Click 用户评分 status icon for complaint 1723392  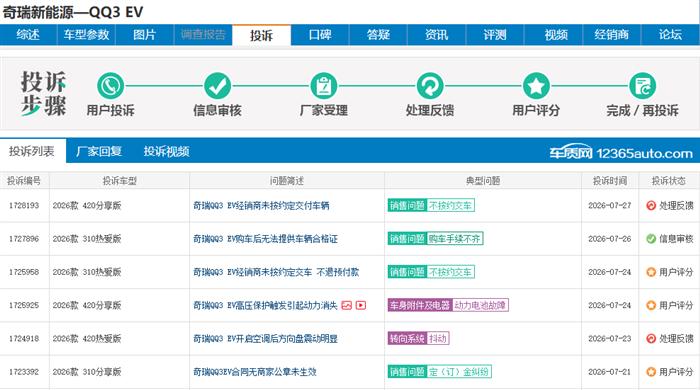651,371
